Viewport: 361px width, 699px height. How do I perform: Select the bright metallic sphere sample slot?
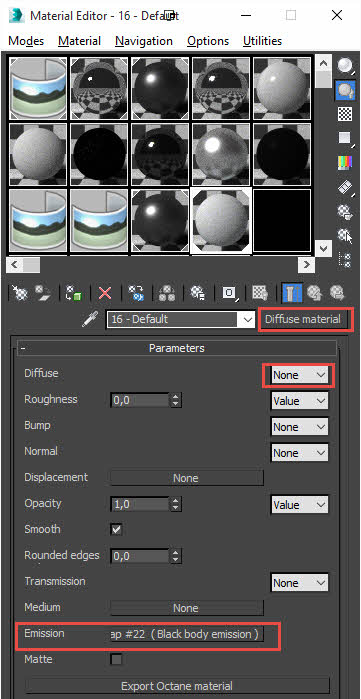(221, 154)
